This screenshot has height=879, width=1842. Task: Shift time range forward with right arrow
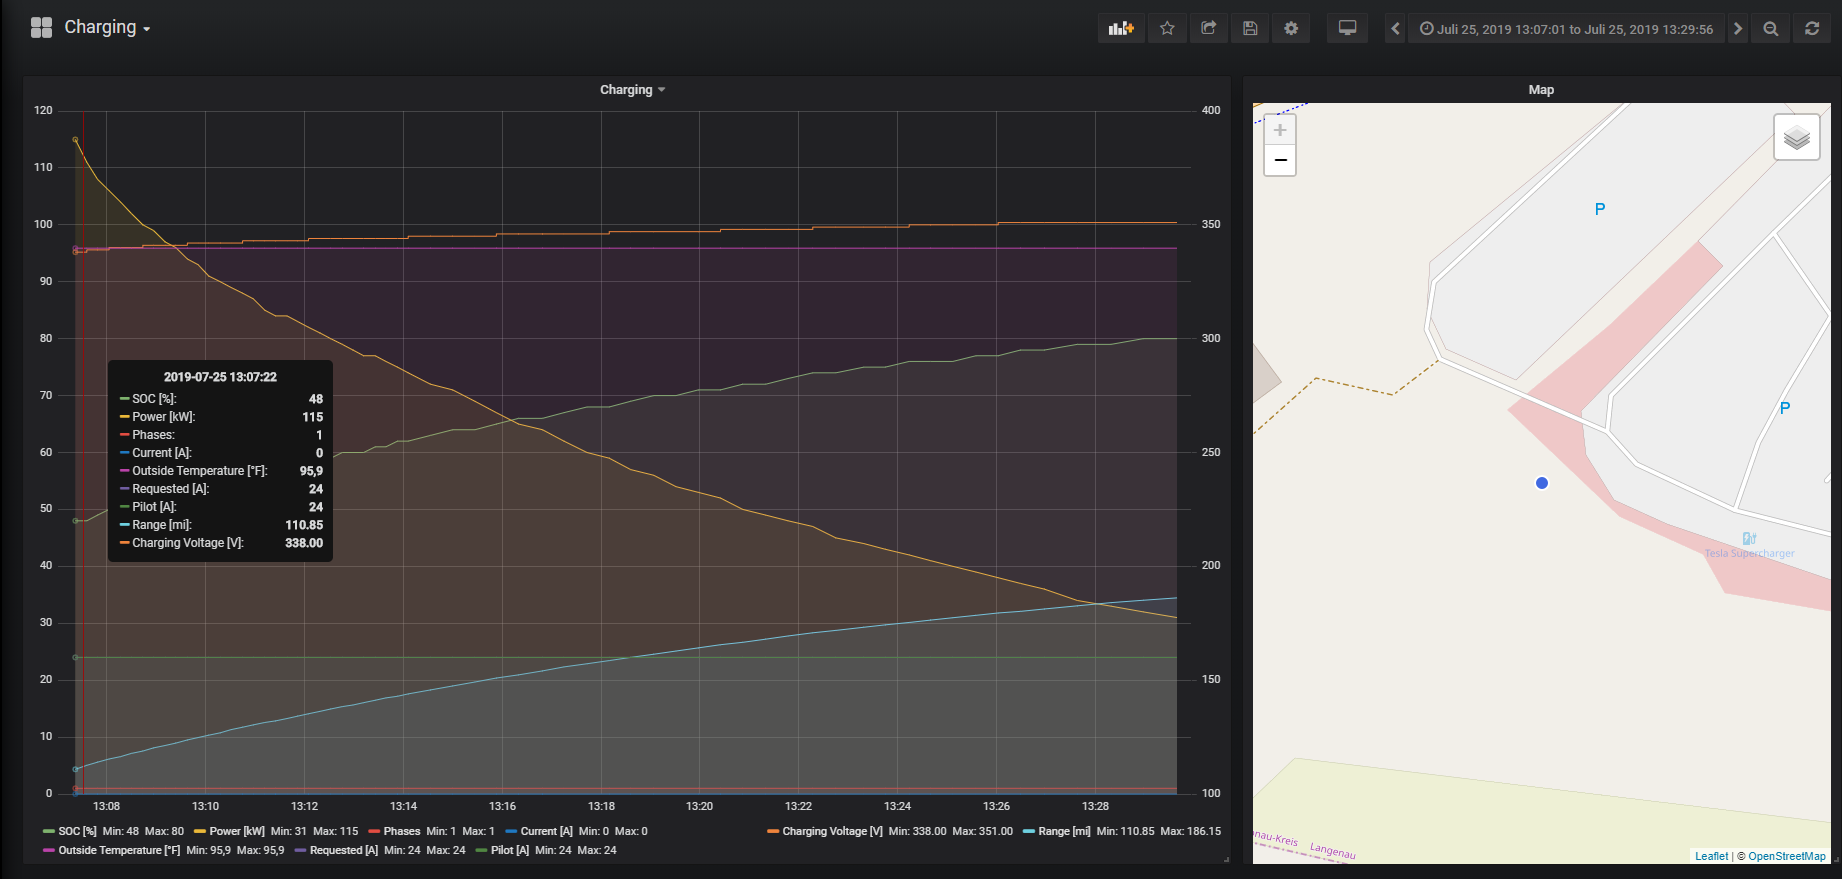click(1738, 28)
